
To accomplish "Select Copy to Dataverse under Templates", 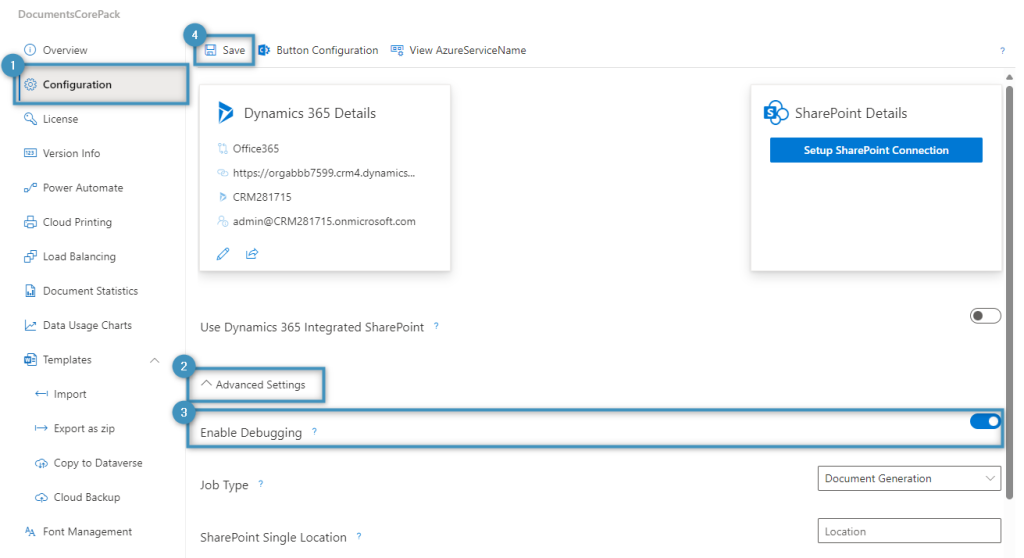I will pos(98,463).
